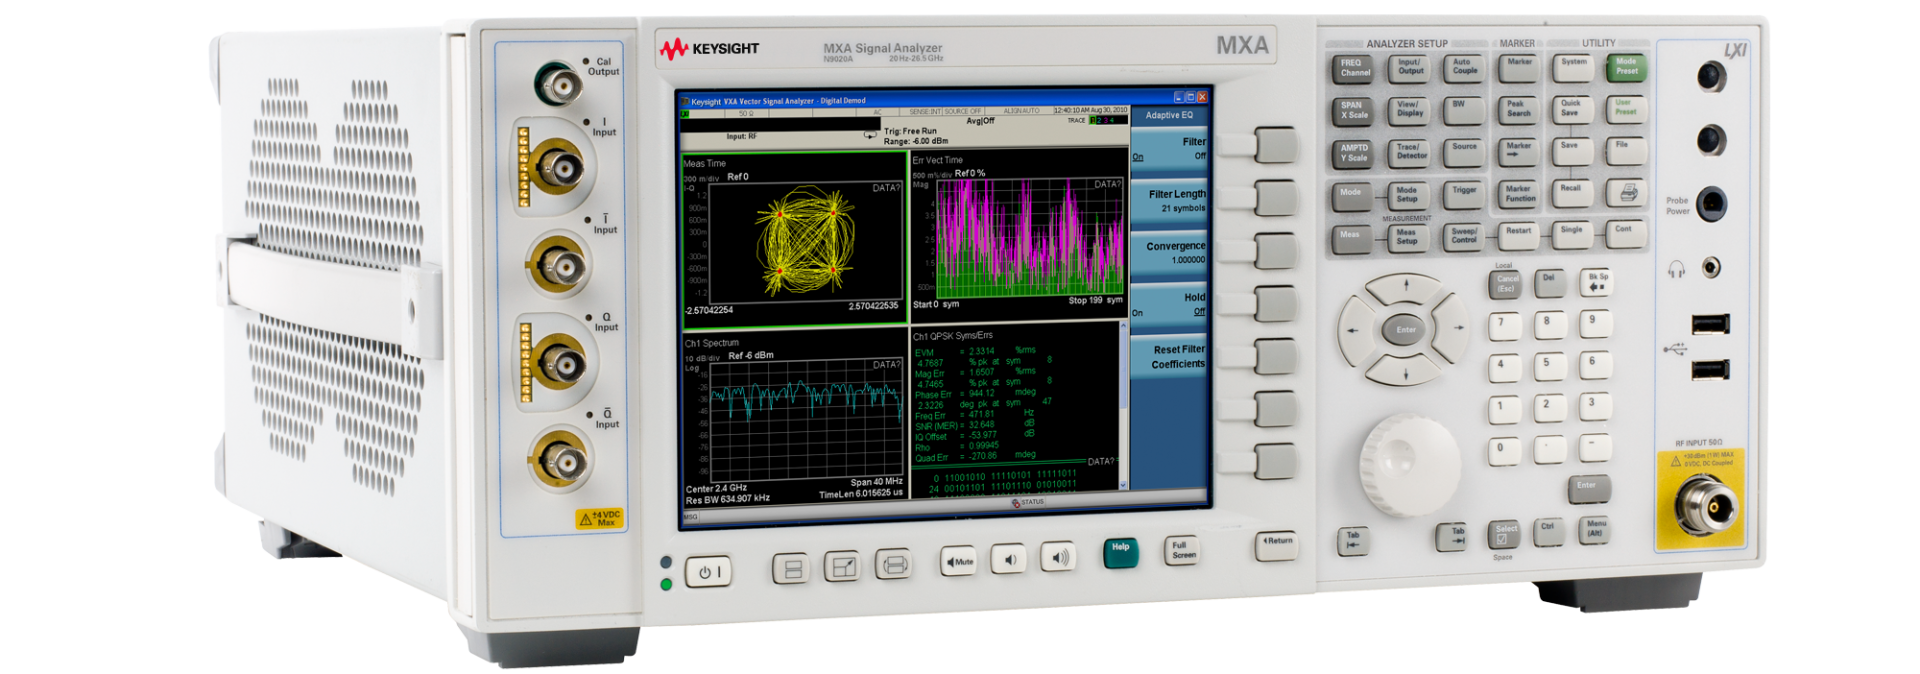Viewport: 1920px width, 674px height.
Task: Push the Single sweep key
Action: [1571, 235]
